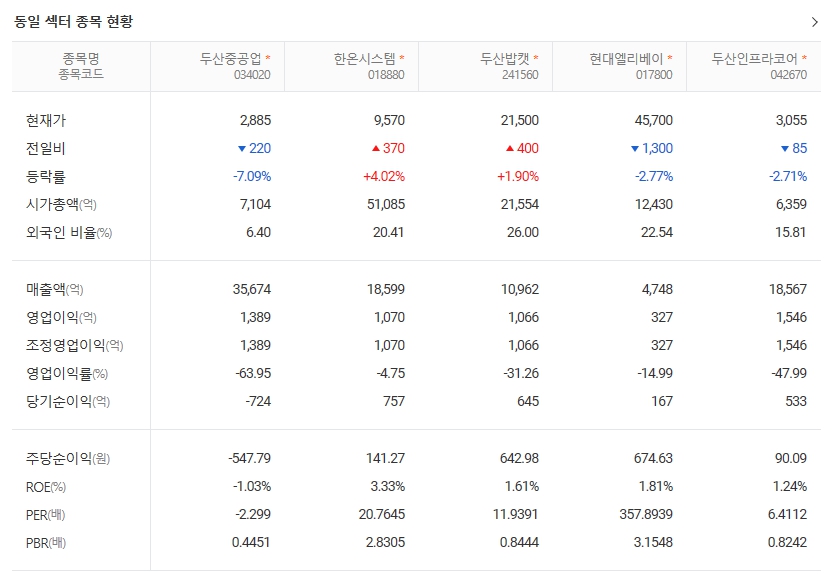Select stock code 042670
The width and height of the screenshot is (836, 580).
coord(789,75)
